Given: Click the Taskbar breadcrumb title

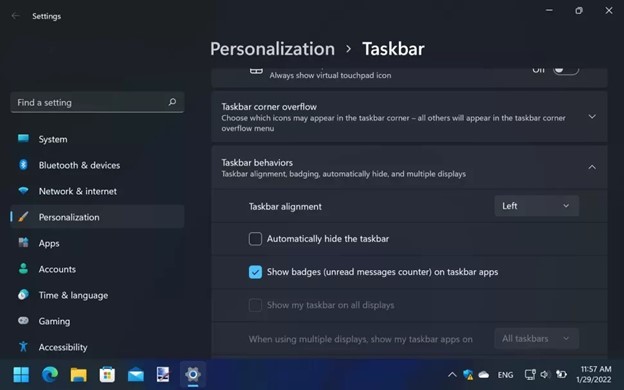Looking at the screenshot, I should (393, 49).
